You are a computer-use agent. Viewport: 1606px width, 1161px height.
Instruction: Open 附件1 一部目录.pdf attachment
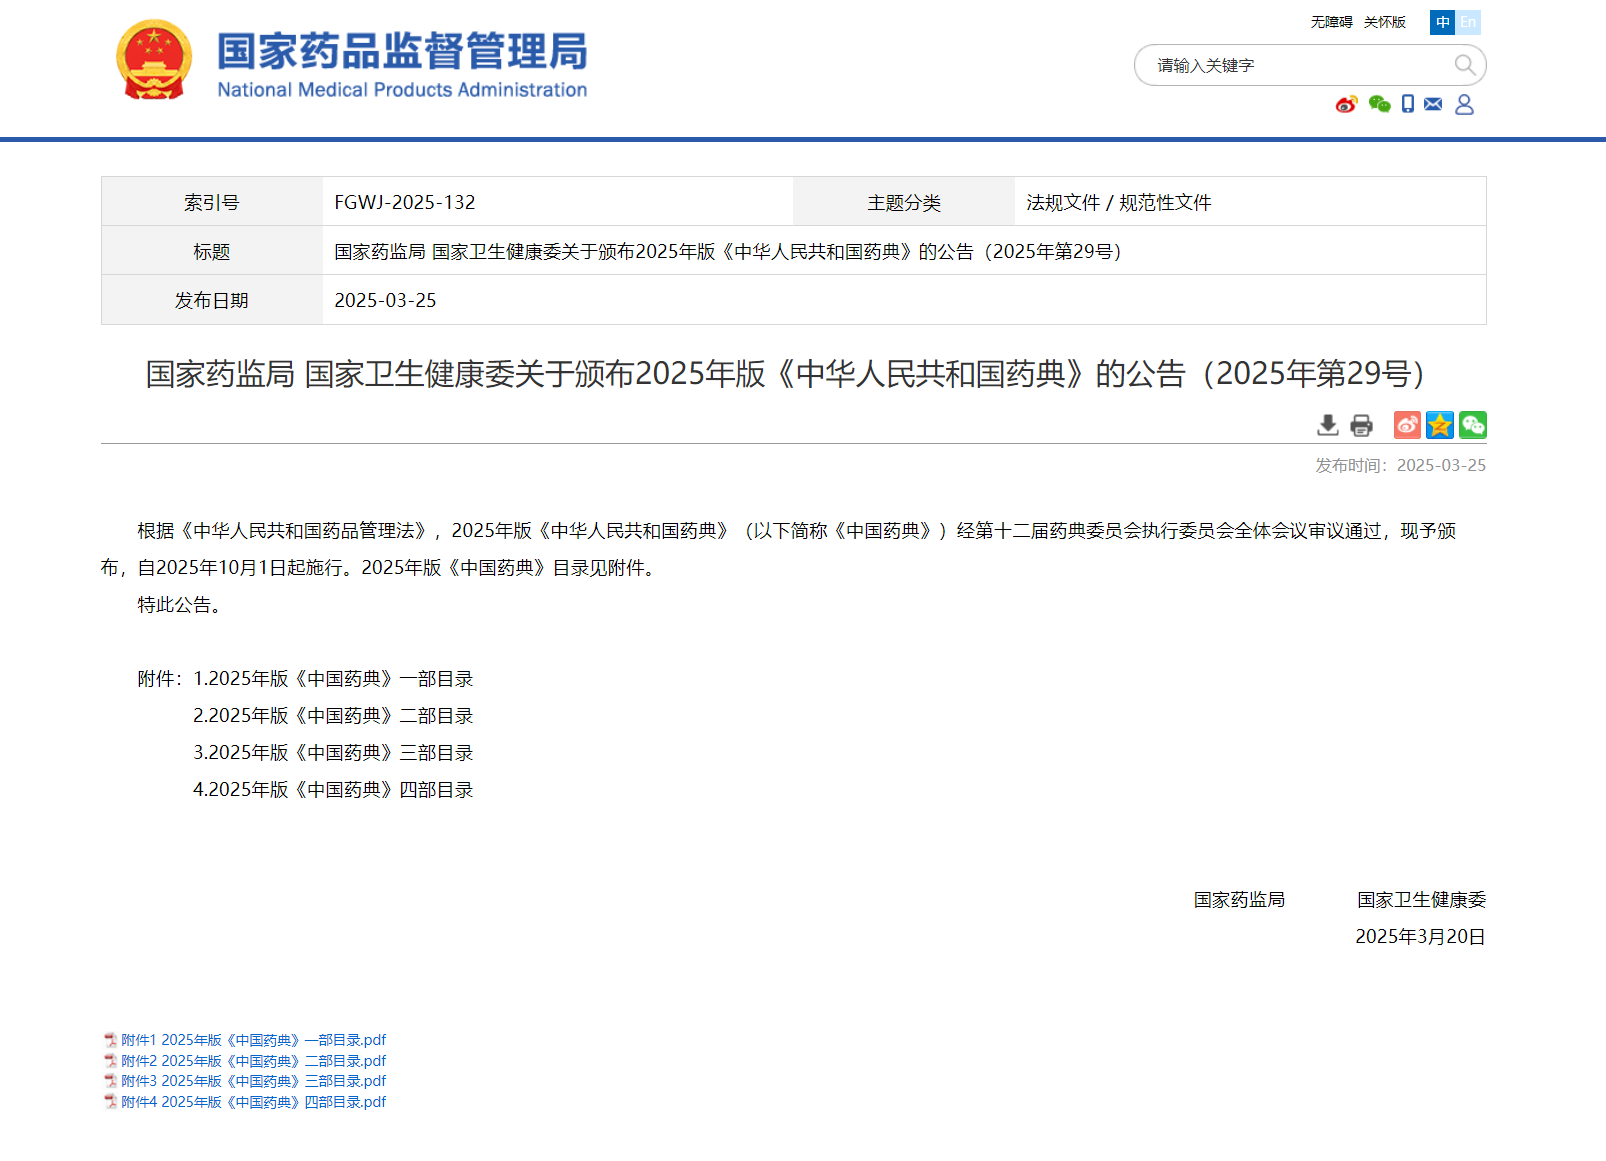pos(253,1040)
